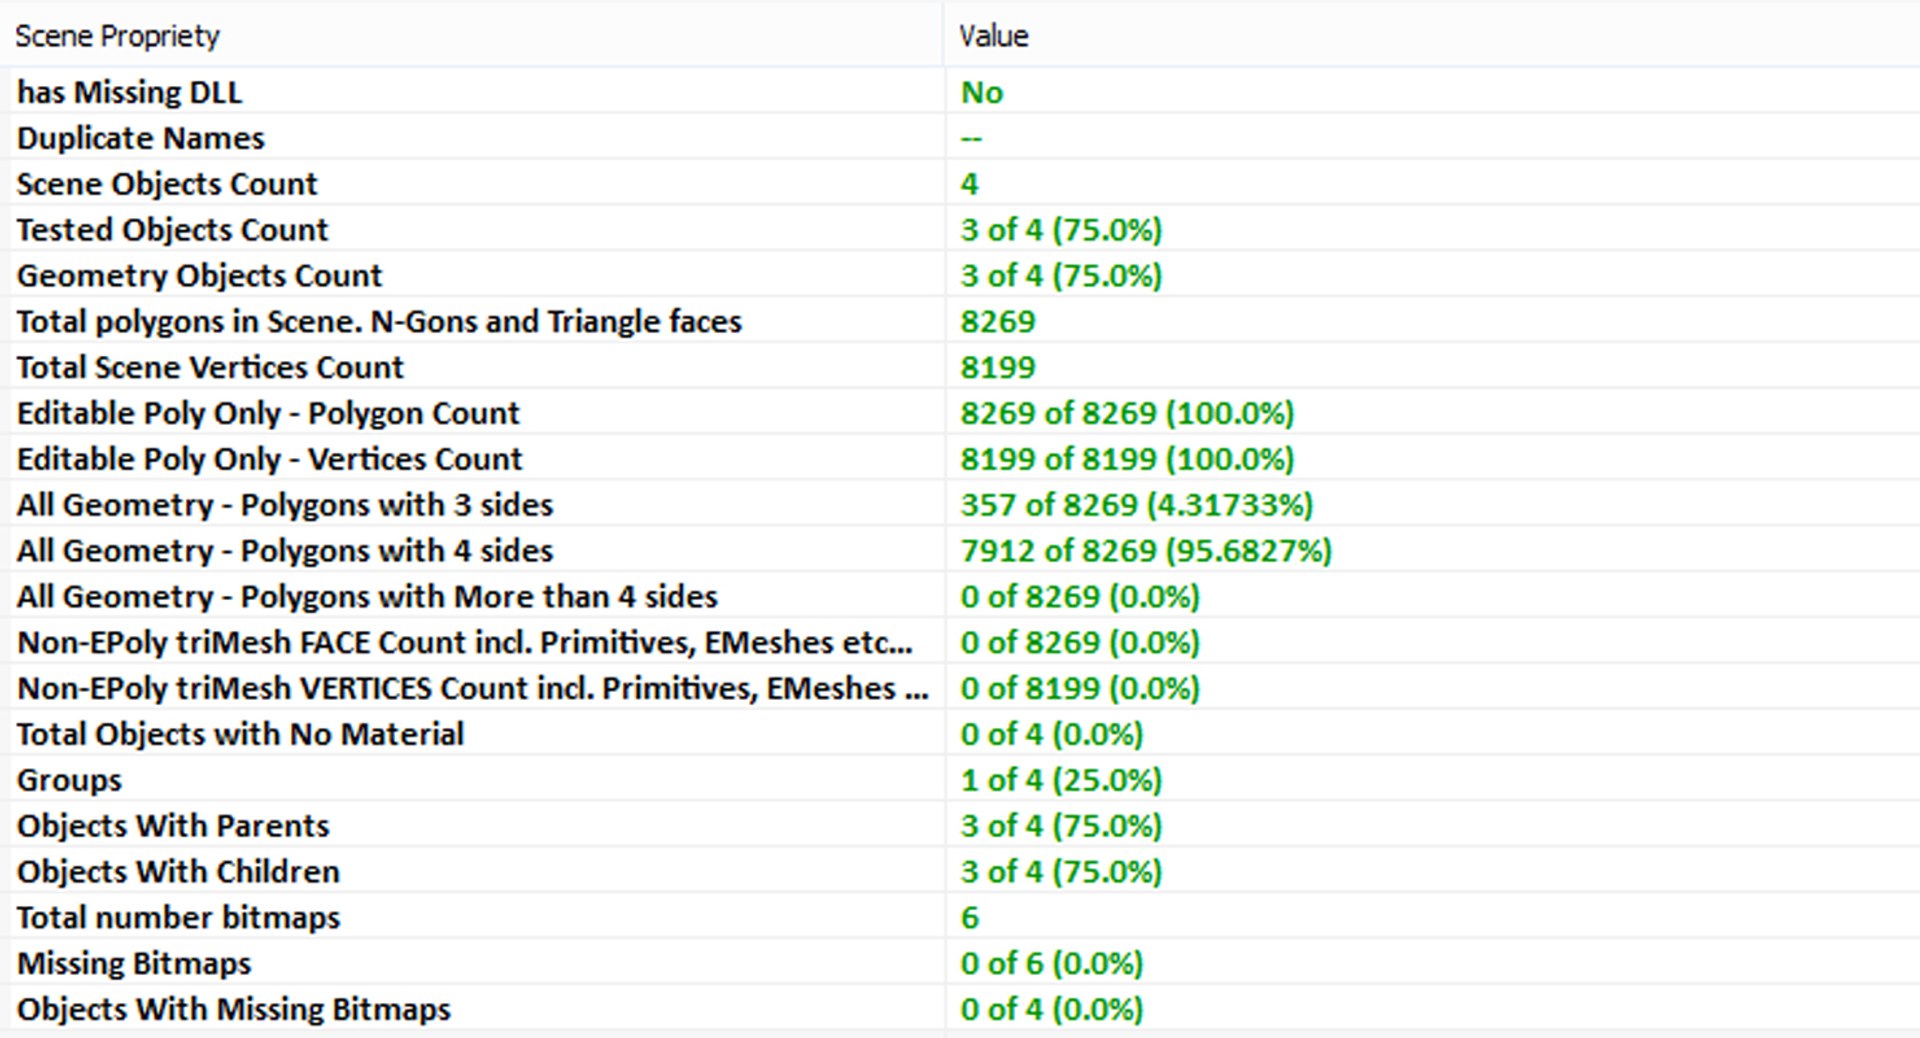Click the Groups value '1 of 4 (25.0%)'
The height and width of the screenshot is (1038, 1920).
[x=1061, y=780]
